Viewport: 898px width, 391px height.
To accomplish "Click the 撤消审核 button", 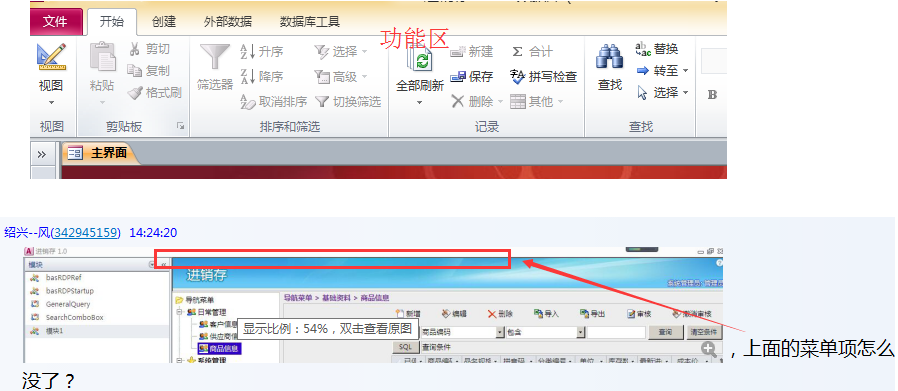I will (692, 314).
